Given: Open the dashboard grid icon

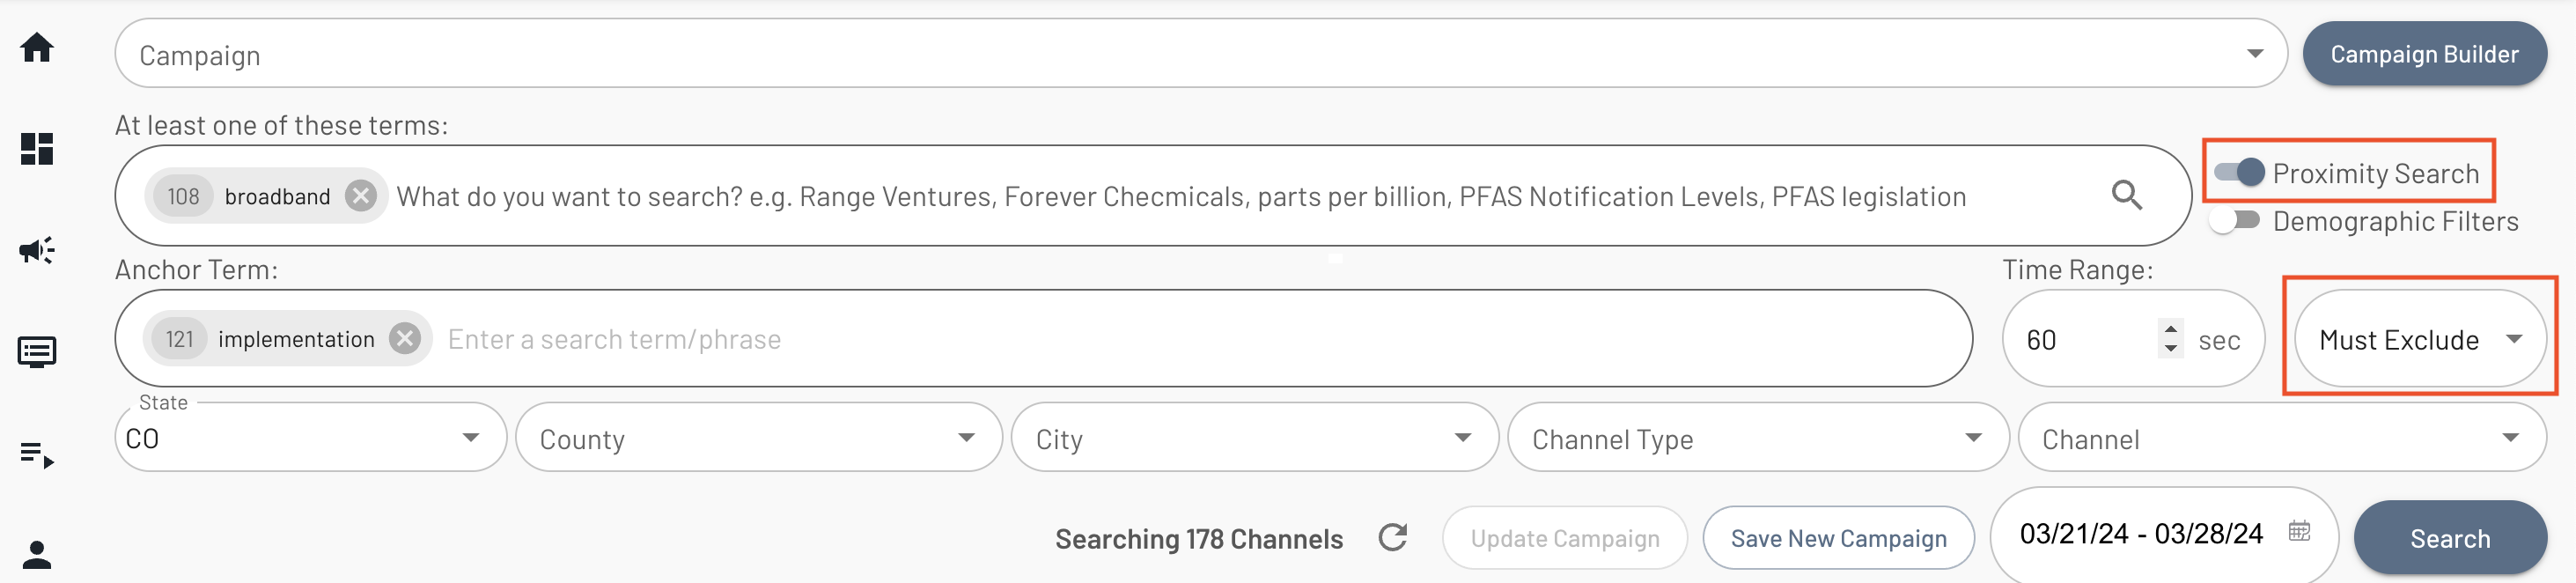Looking at the screenshot, I should (x=37, y=149).
